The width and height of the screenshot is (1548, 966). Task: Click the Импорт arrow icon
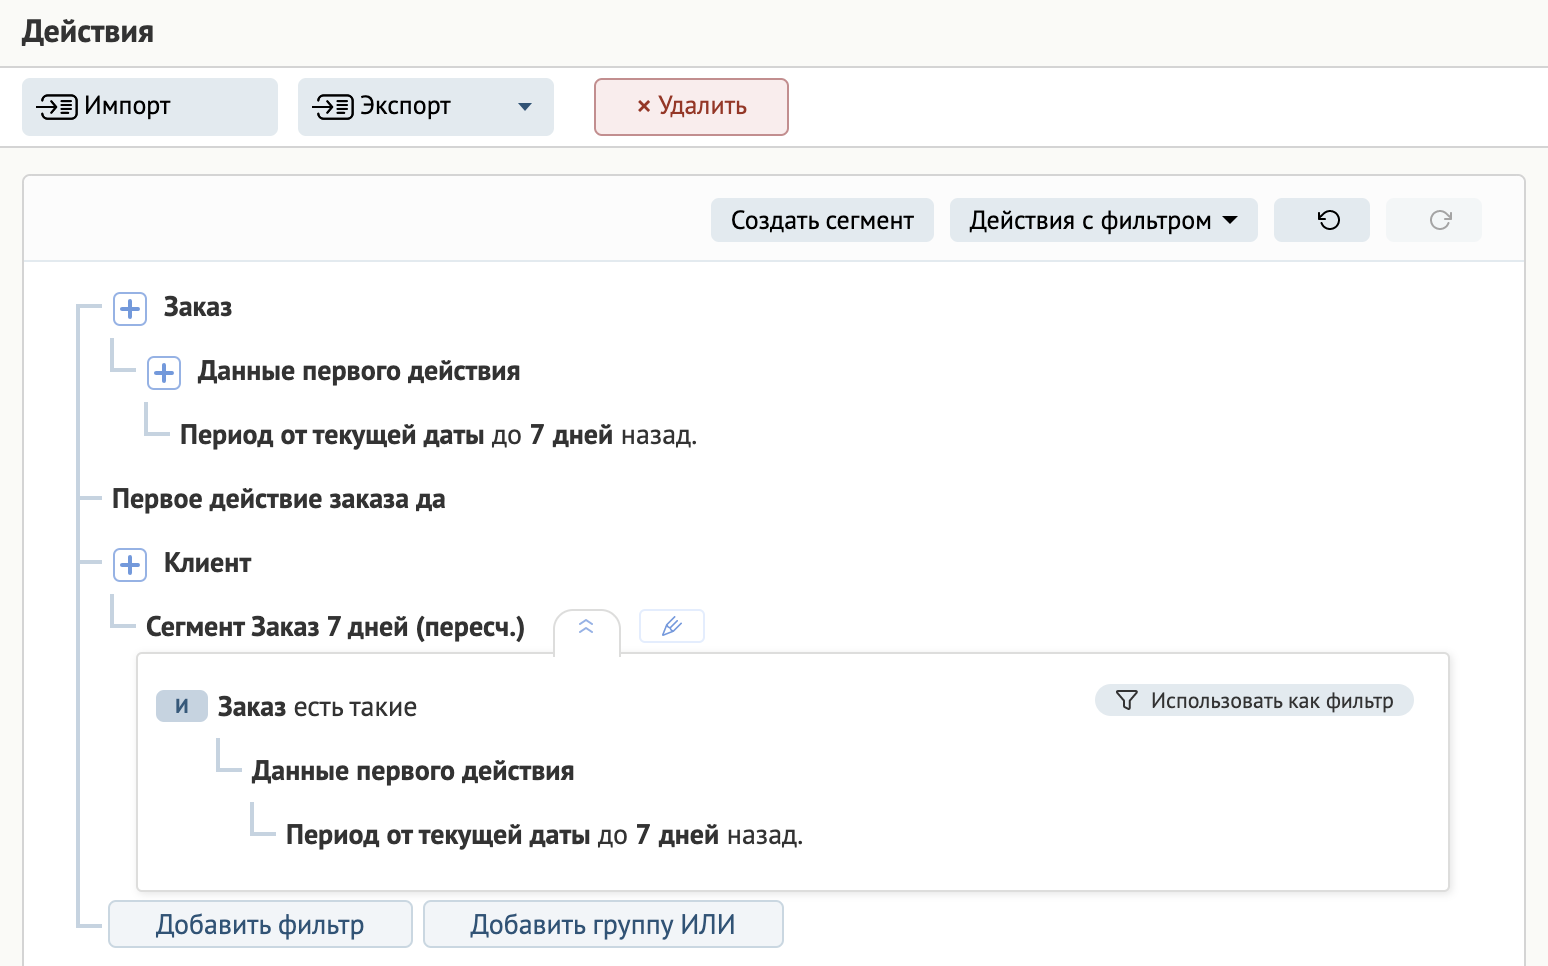click(57, 107)
